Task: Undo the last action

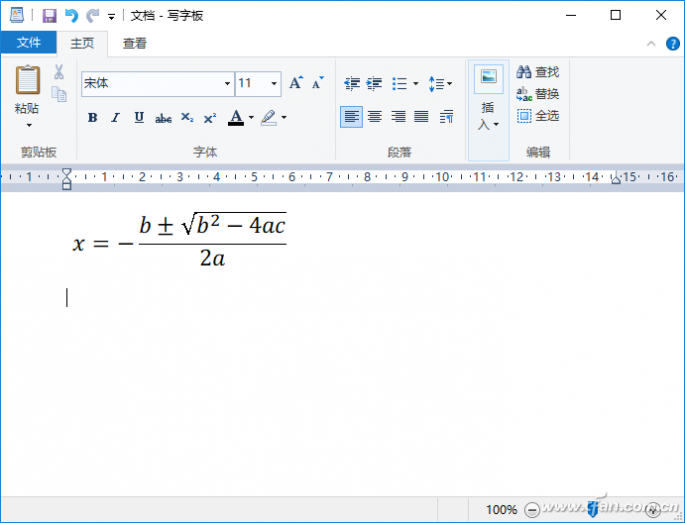Action: (x=71, y=16)
